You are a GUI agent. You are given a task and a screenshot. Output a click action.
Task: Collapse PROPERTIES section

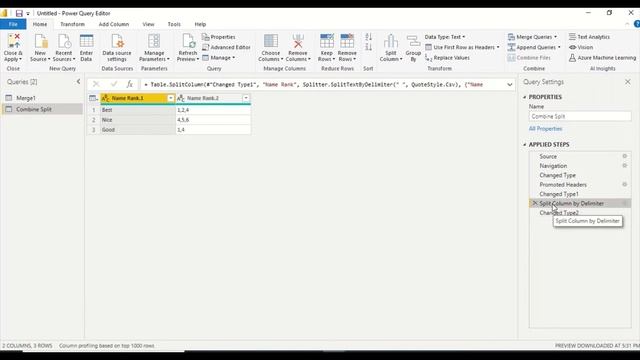[525, 97]
